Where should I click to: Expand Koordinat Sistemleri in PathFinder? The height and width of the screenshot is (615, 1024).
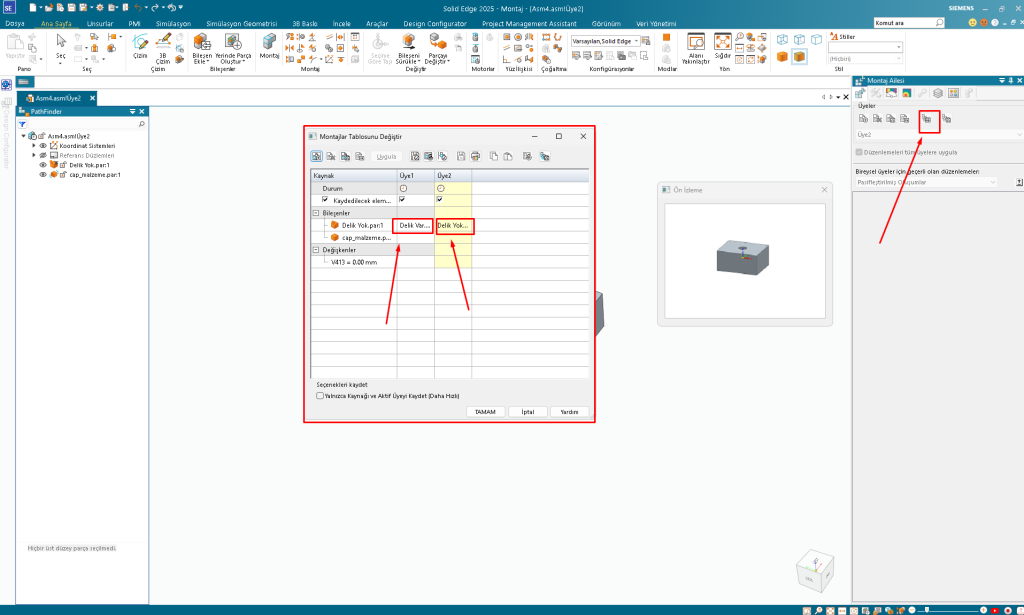tap(33, 145)
